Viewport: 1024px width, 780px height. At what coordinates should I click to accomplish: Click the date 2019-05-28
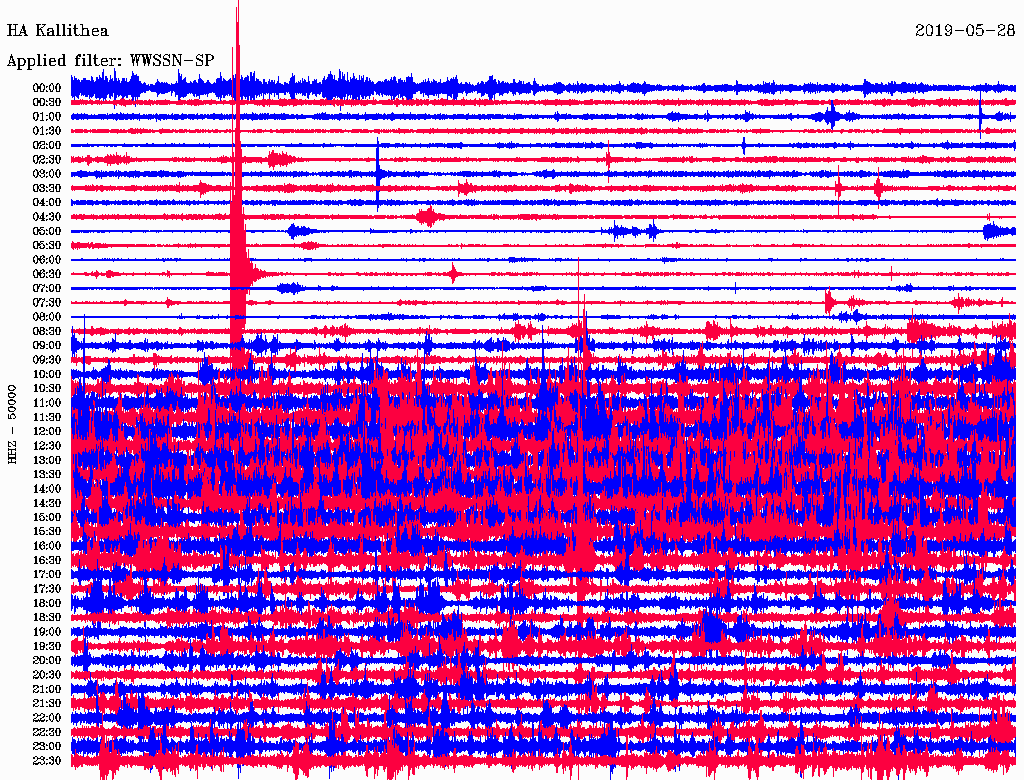(965, 31)
